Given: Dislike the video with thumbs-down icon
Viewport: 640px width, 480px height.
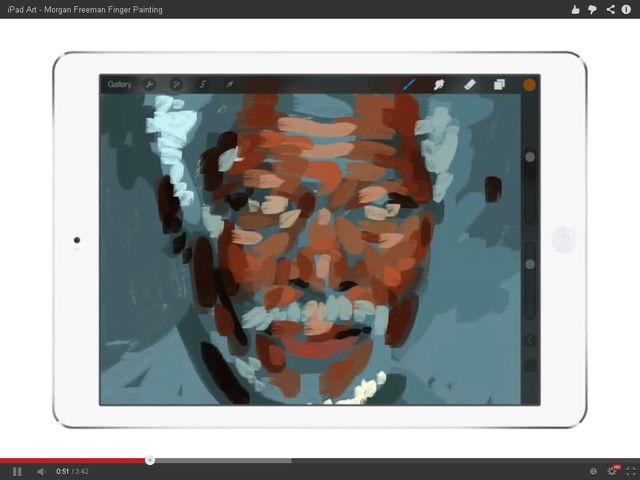Looking at the screenshot, I should [592, 9].
